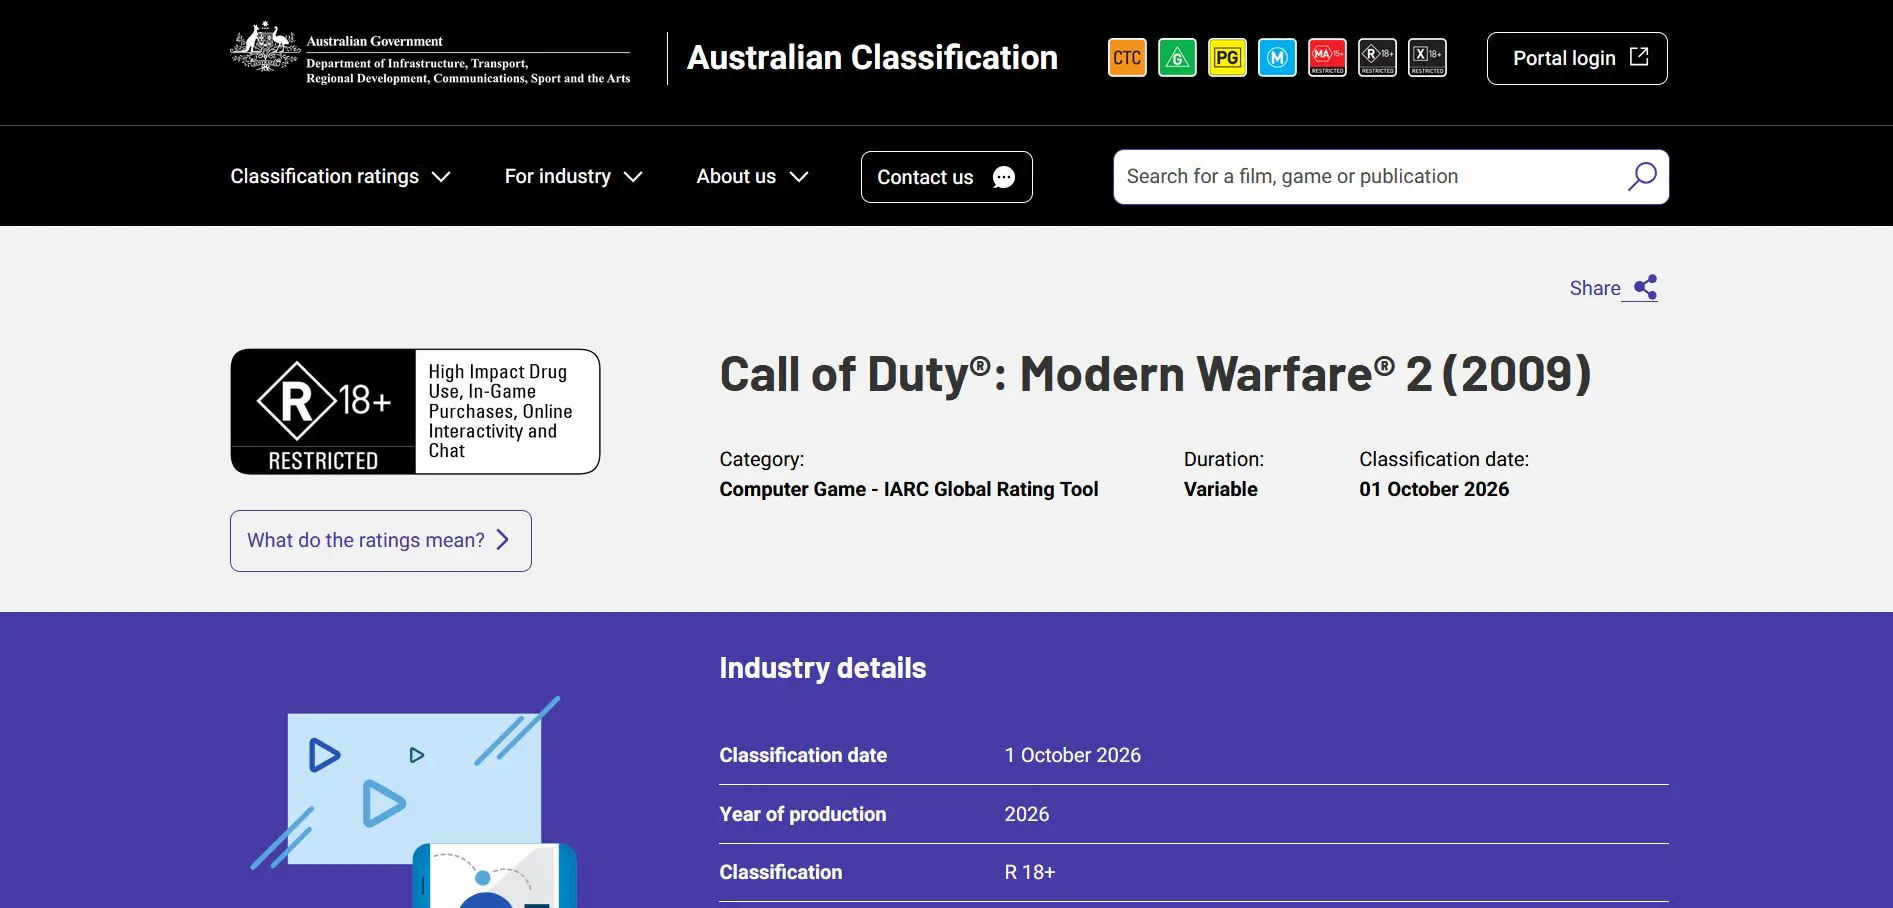
Task: Click the R 18+ icon in header
Action: click(1377, 58)
